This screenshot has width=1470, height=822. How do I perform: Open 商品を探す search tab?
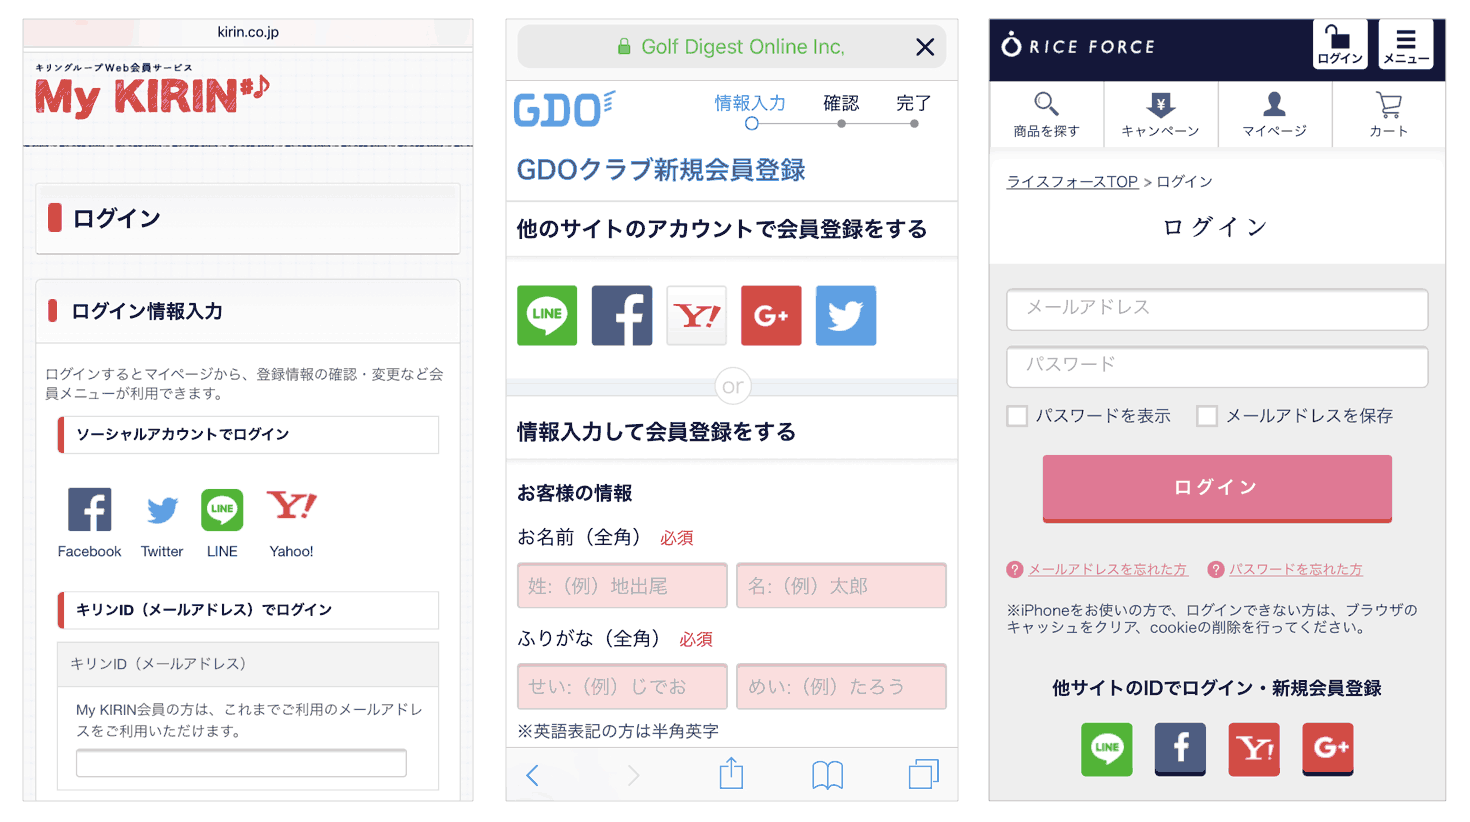click(x=1047, y=115)
